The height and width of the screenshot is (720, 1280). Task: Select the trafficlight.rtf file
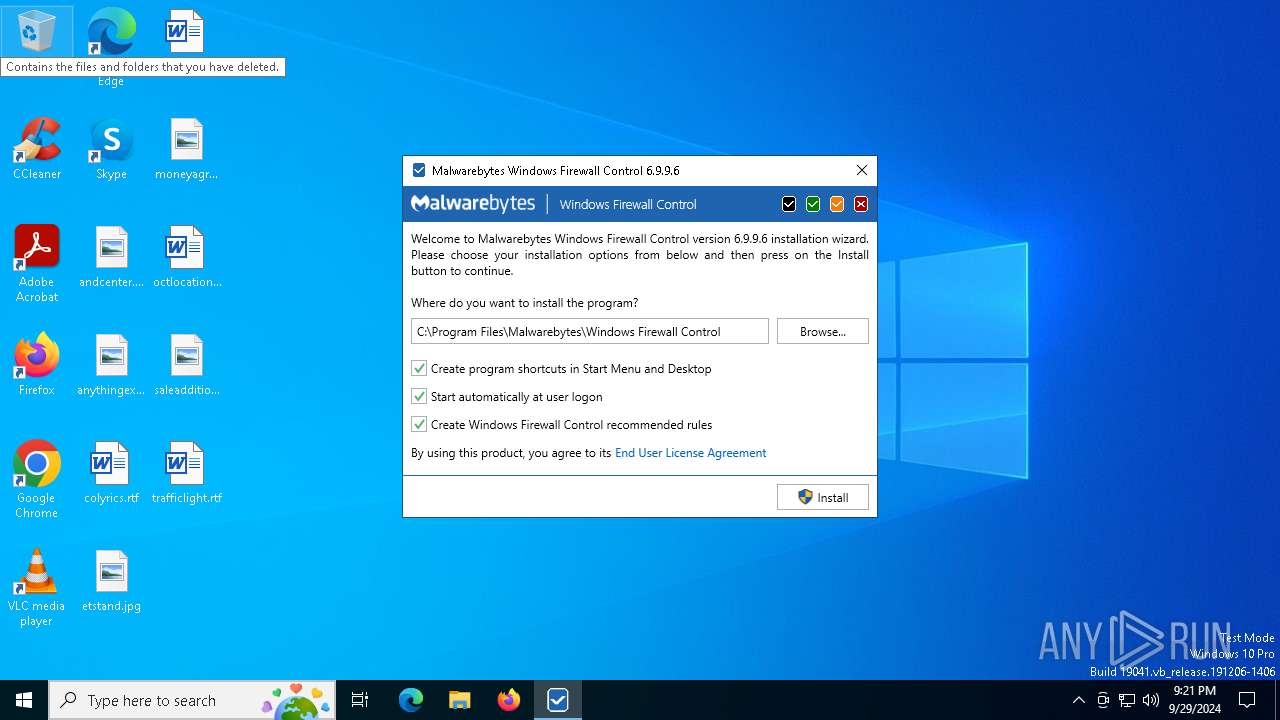pyautogui.click(x=186, y=473)
